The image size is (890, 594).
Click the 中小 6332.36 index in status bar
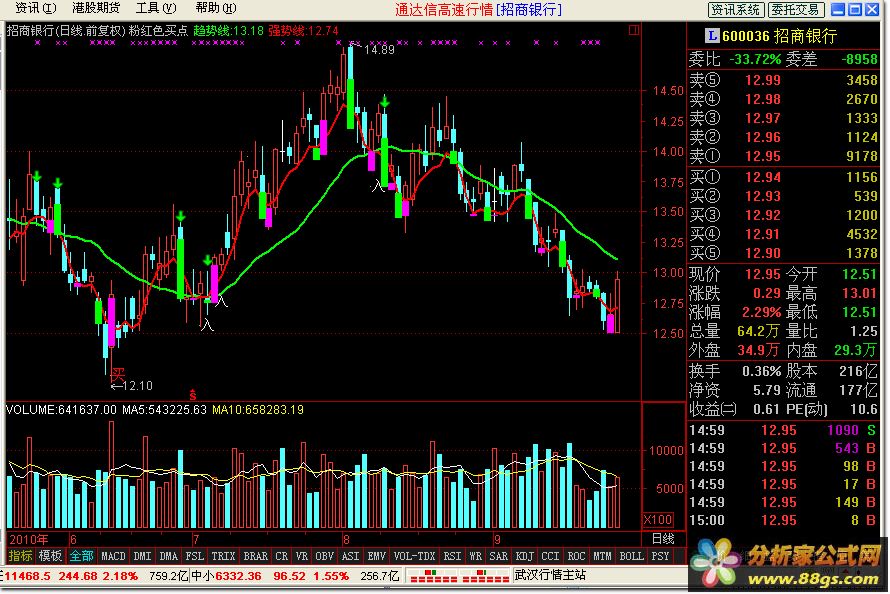226,576
